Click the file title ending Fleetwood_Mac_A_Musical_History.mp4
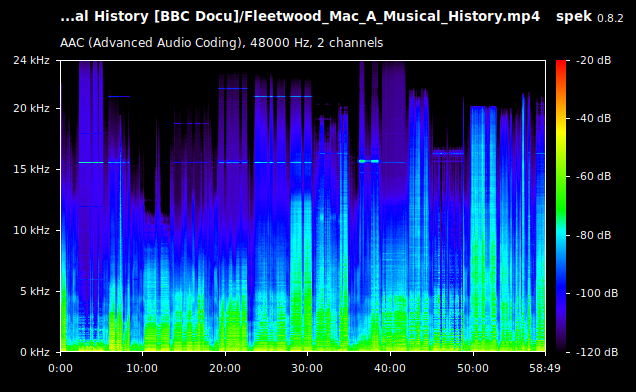This screenshot has height=392, width=636. [300, 17]
